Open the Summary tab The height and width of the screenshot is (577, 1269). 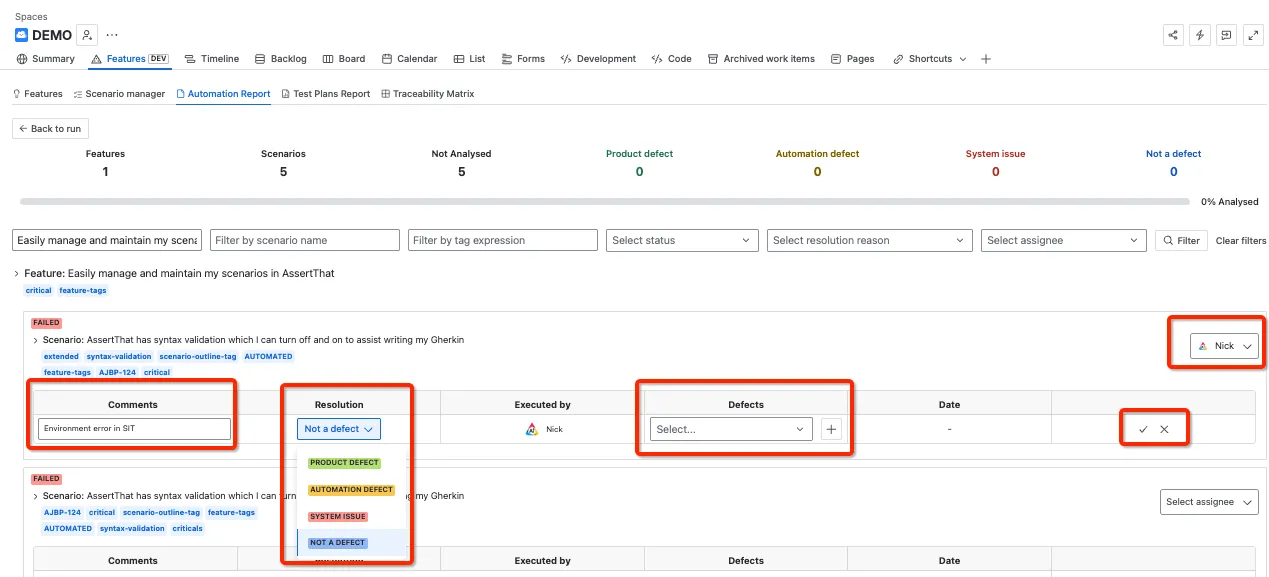point(46,59)
